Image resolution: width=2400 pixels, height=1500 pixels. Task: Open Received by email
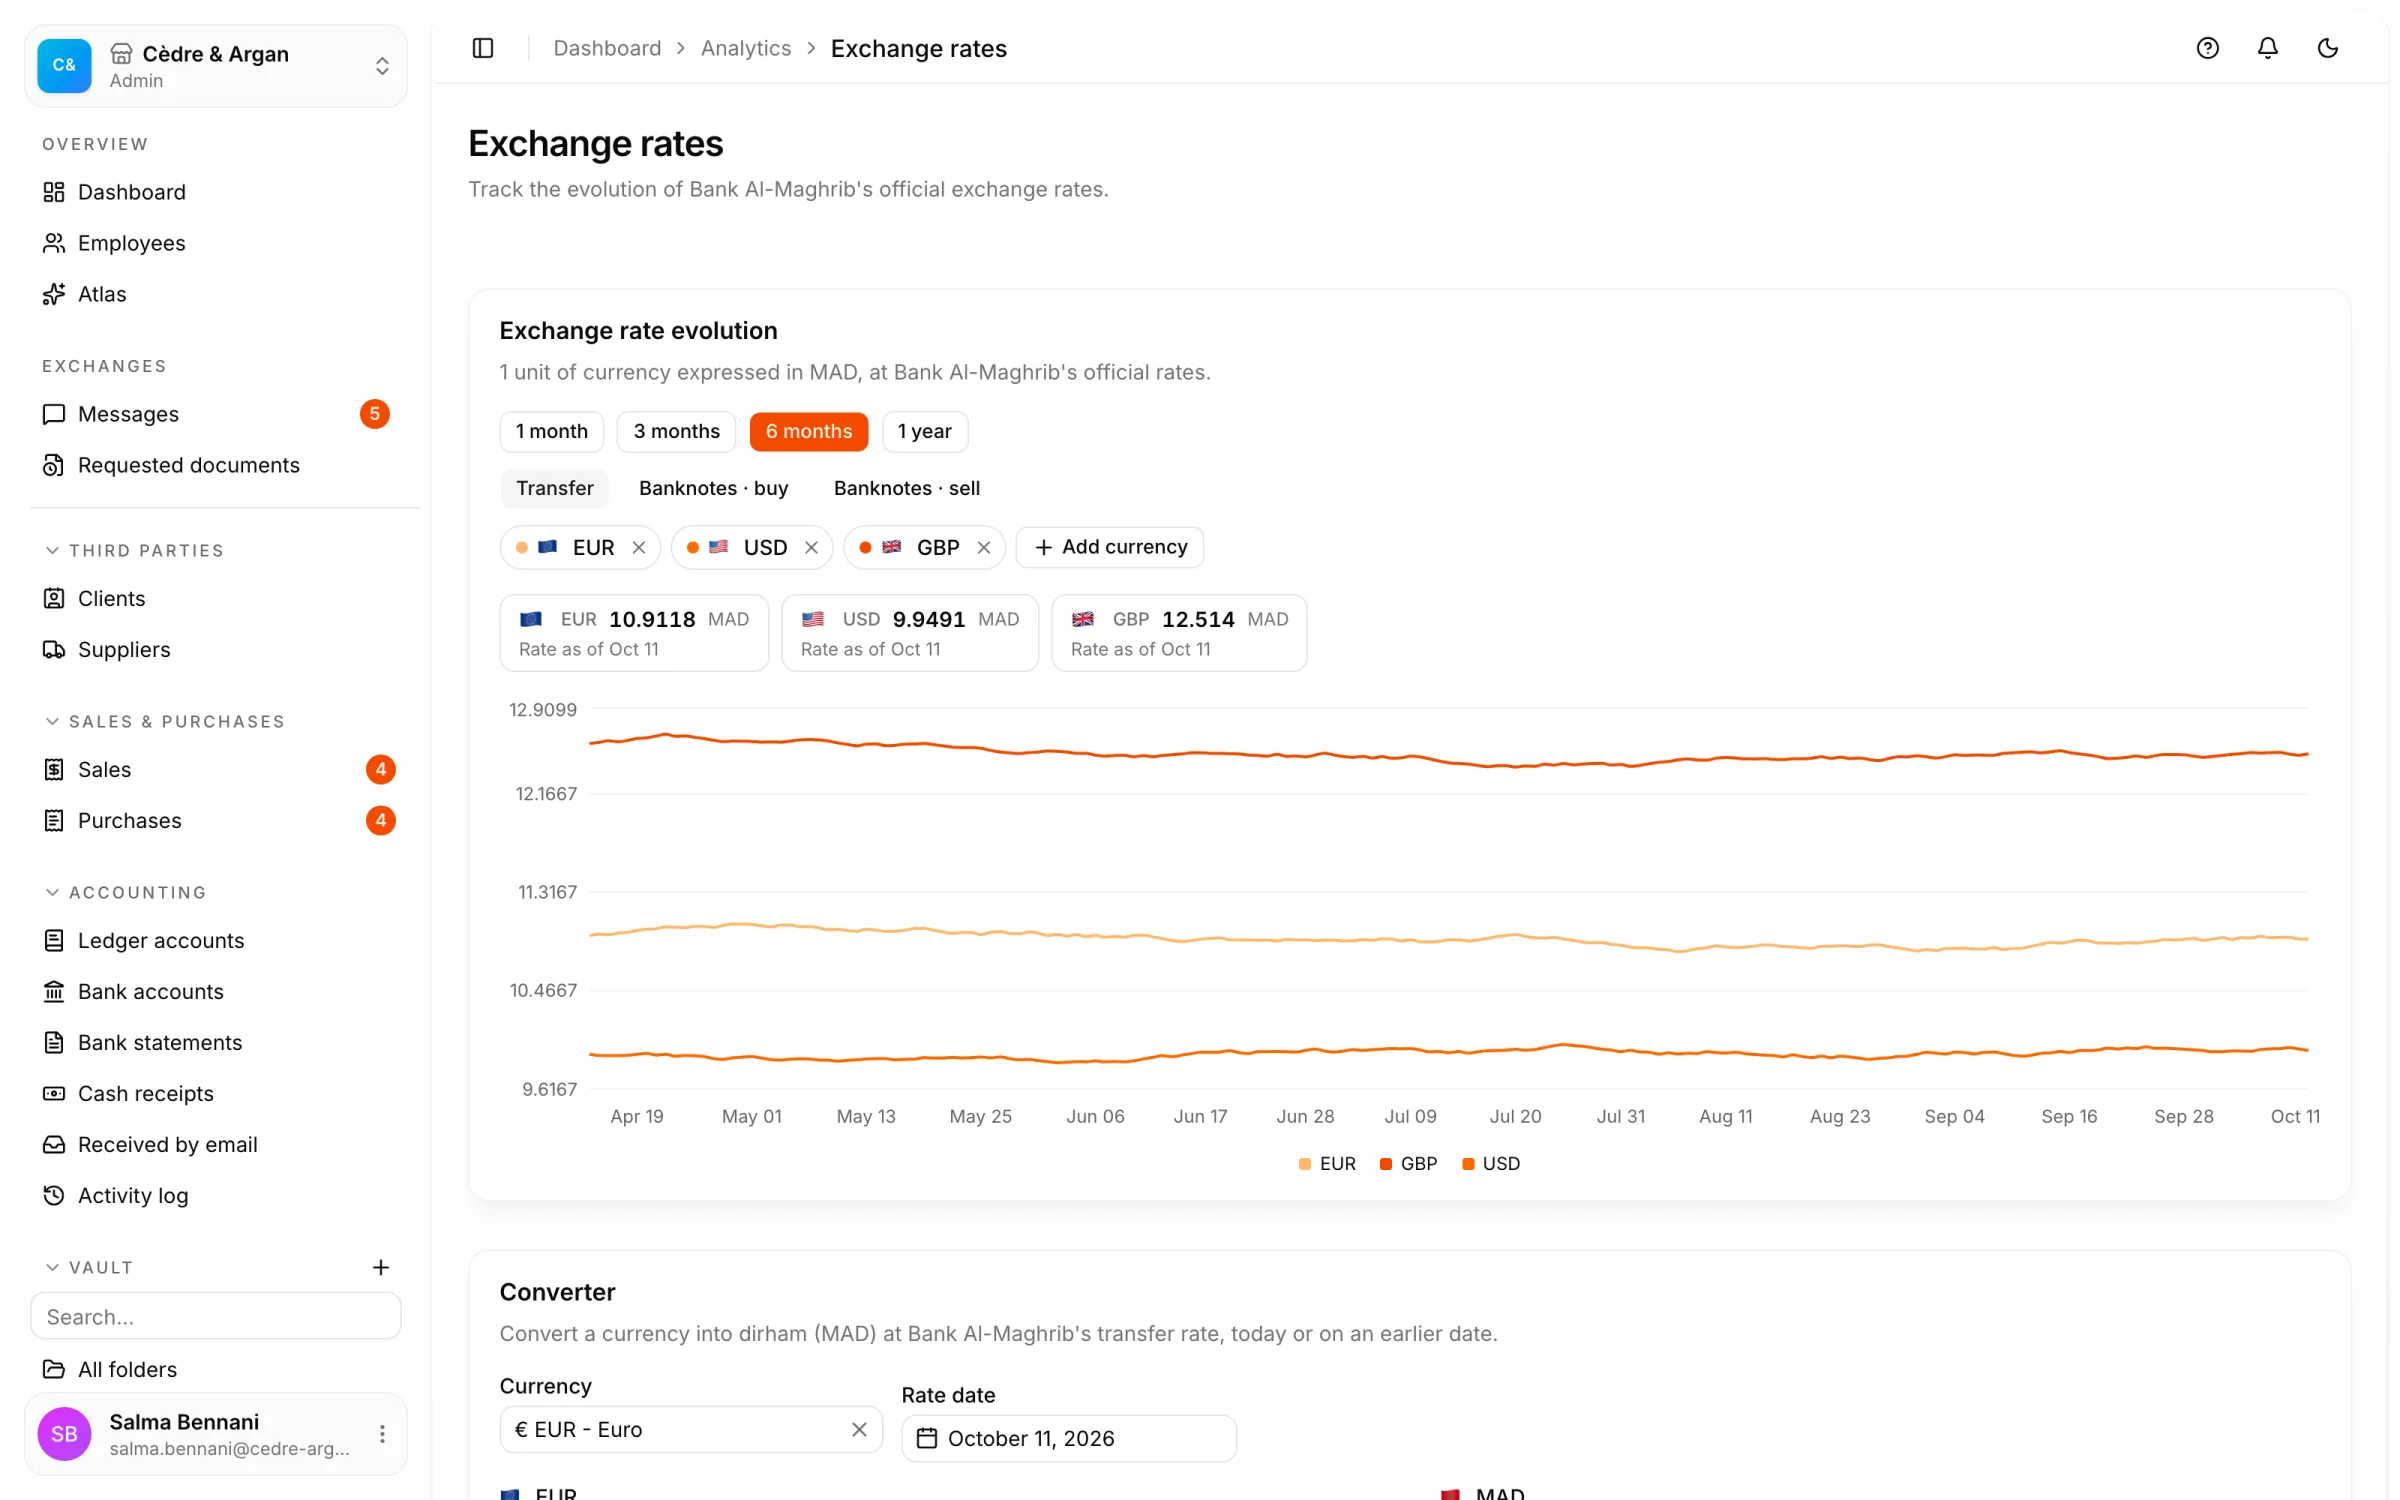[217, 1144]
